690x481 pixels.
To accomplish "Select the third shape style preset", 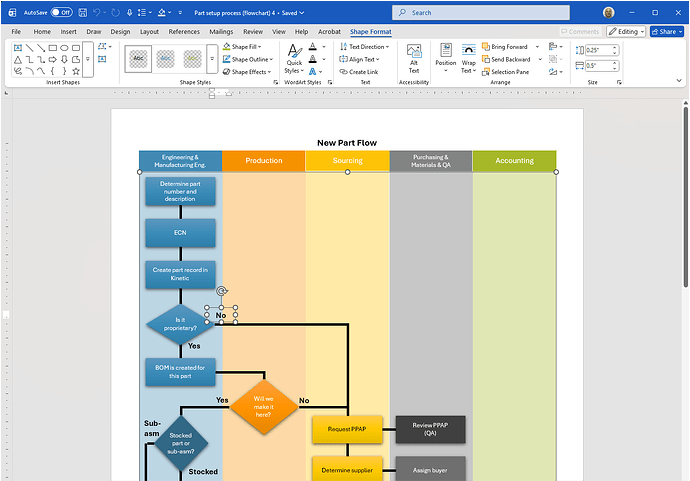I will (x=192, y=59).
